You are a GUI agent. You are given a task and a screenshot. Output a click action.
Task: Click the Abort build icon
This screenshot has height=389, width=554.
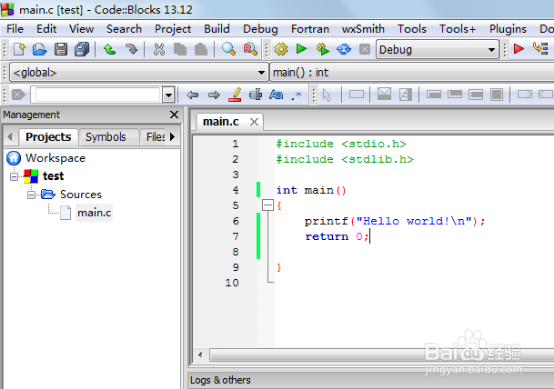pyautogui.click(x=365, y=49)
